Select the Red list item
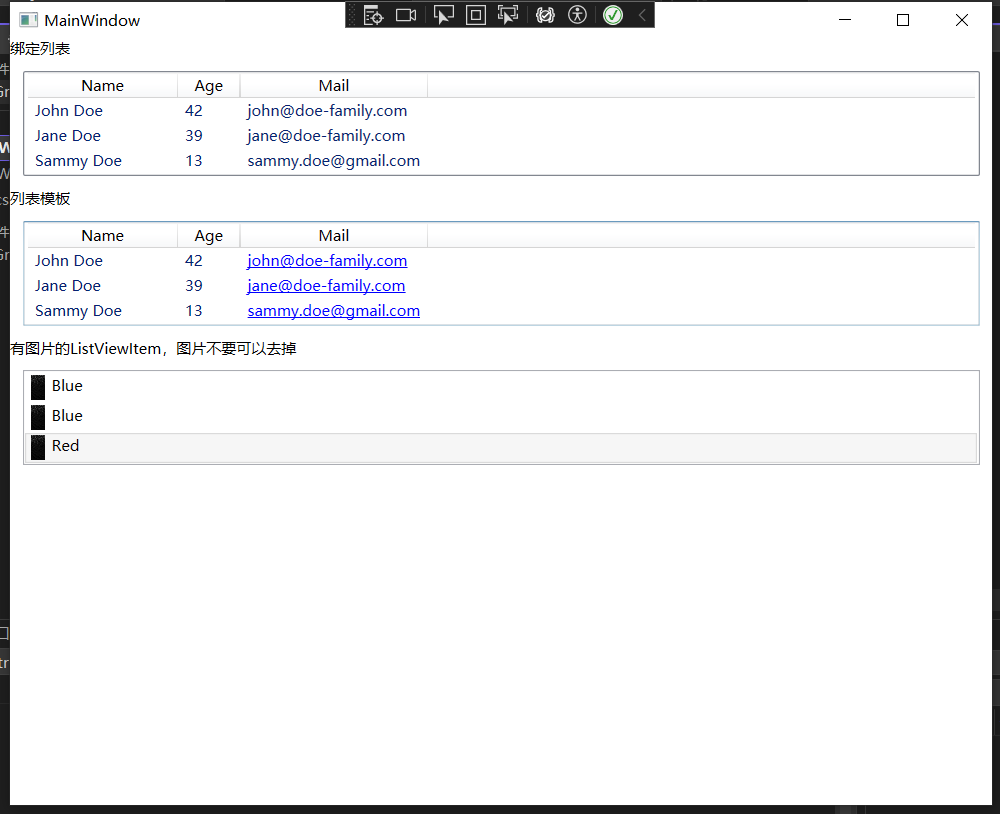1000x814 pixels. [x=501, y=447]
